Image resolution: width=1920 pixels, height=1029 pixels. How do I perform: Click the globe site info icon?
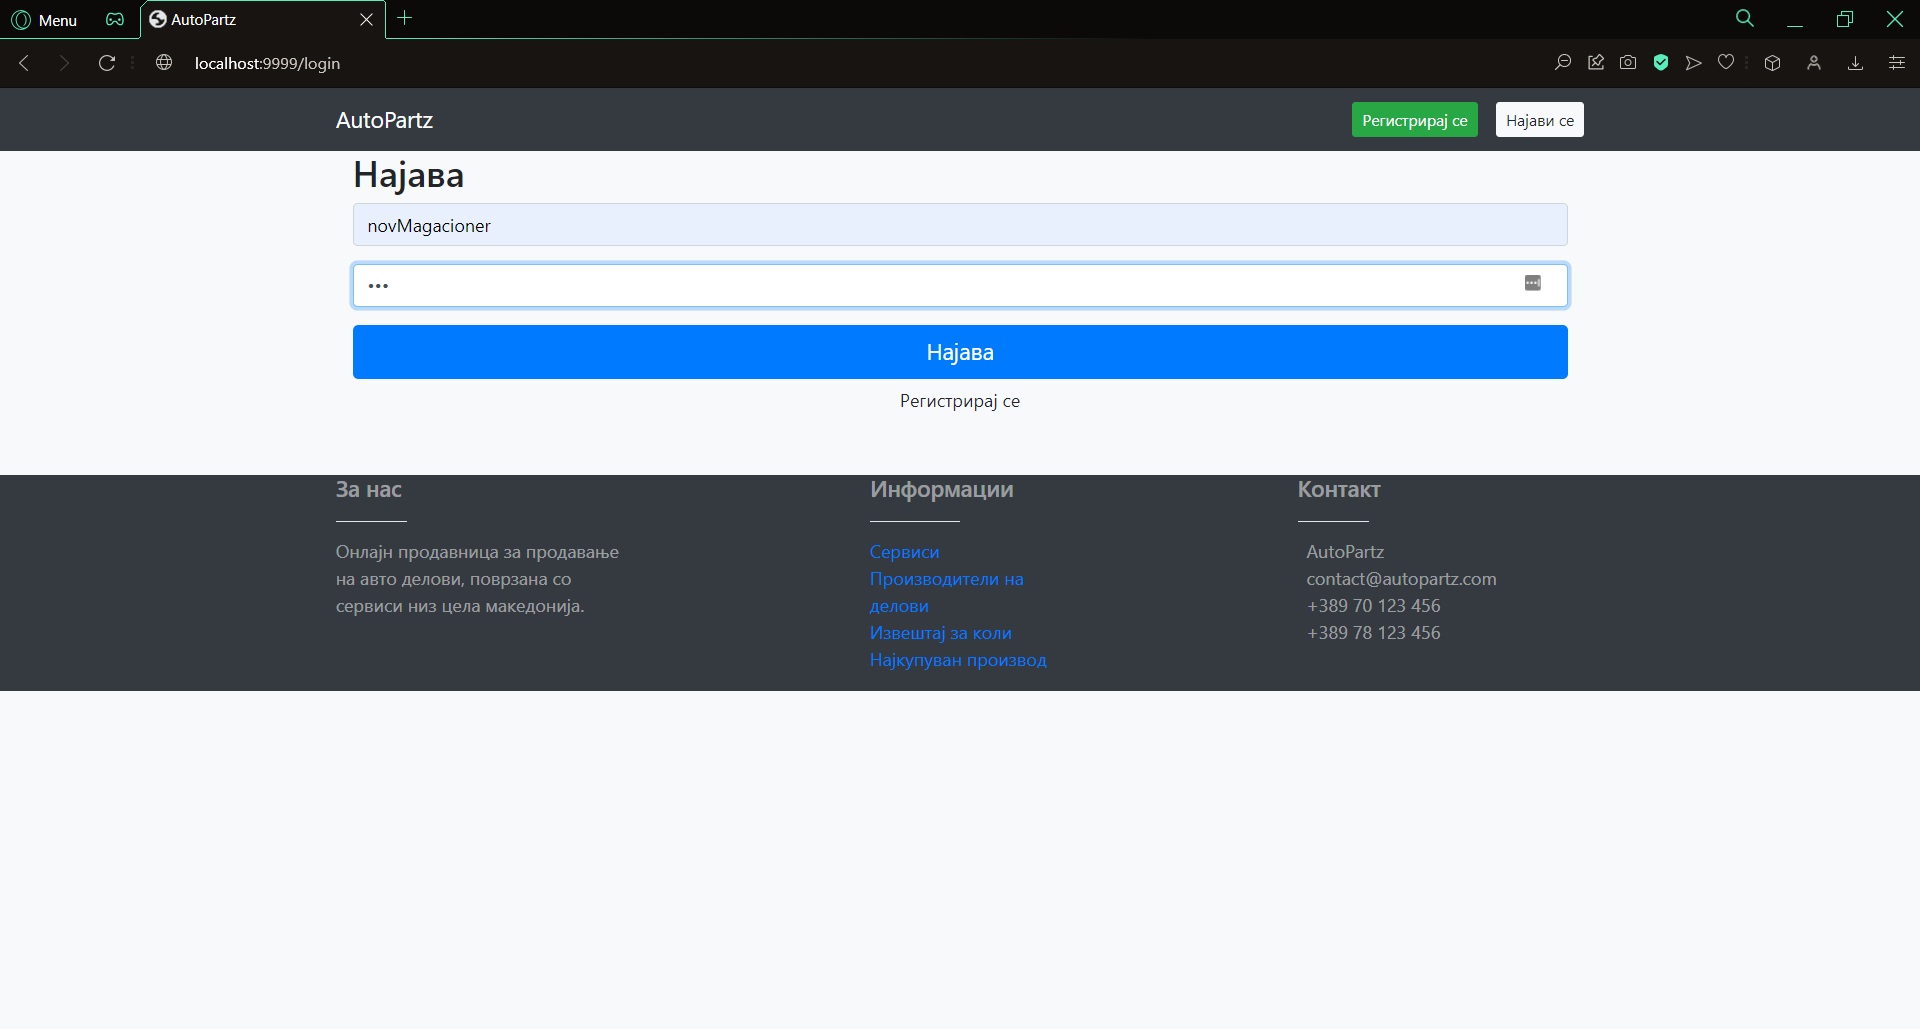(164, 63)
